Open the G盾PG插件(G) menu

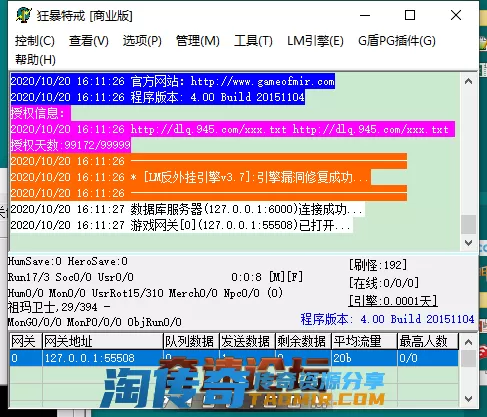coord(397,41)
